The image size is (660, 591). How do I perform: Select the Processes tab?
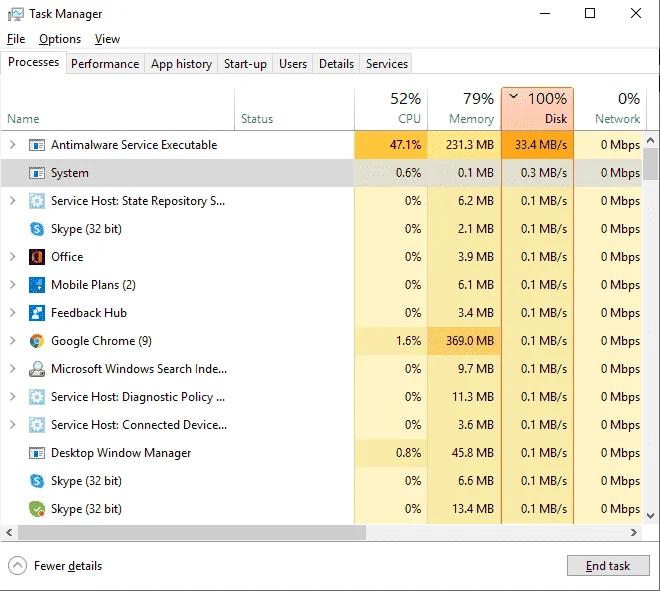(33, 62)
